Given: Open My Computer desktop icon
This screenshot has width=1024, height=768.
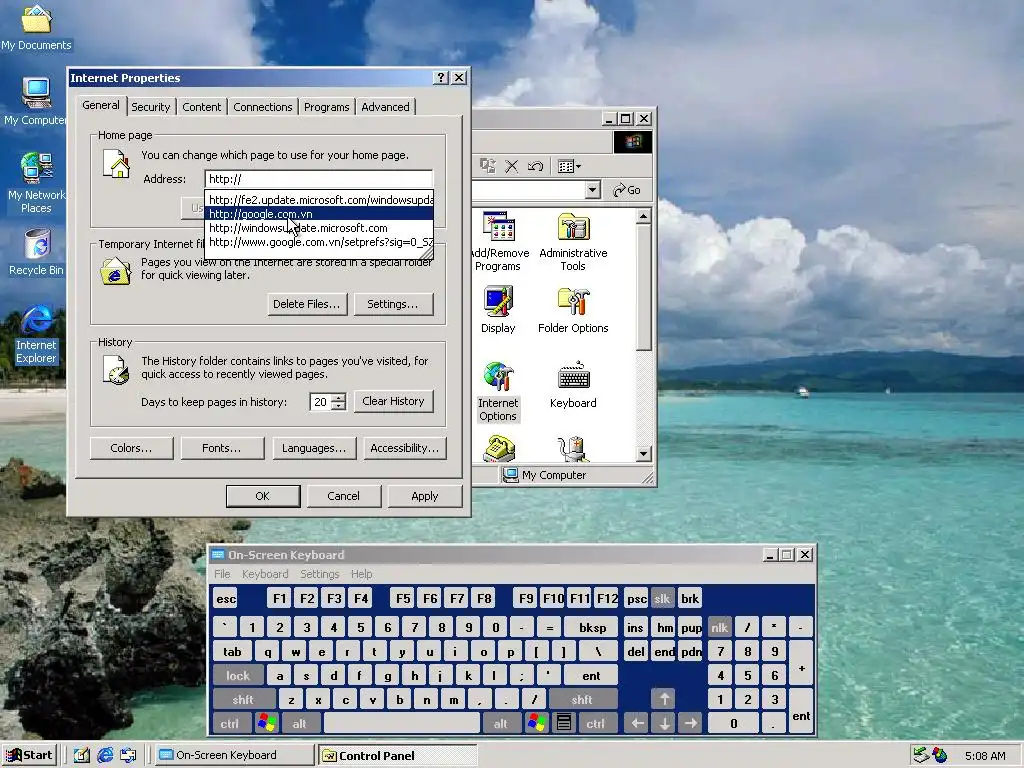Looking at the screenshot, I should pos(35,102).
